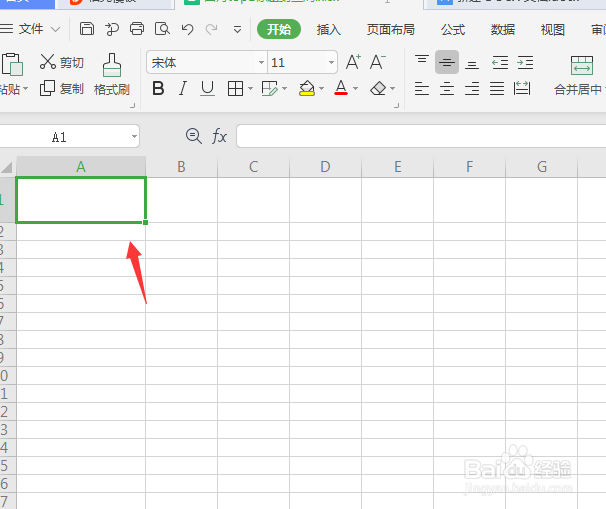Expand the cell style dropdown arrow
The image size is (606, 509).
point(285,89)
